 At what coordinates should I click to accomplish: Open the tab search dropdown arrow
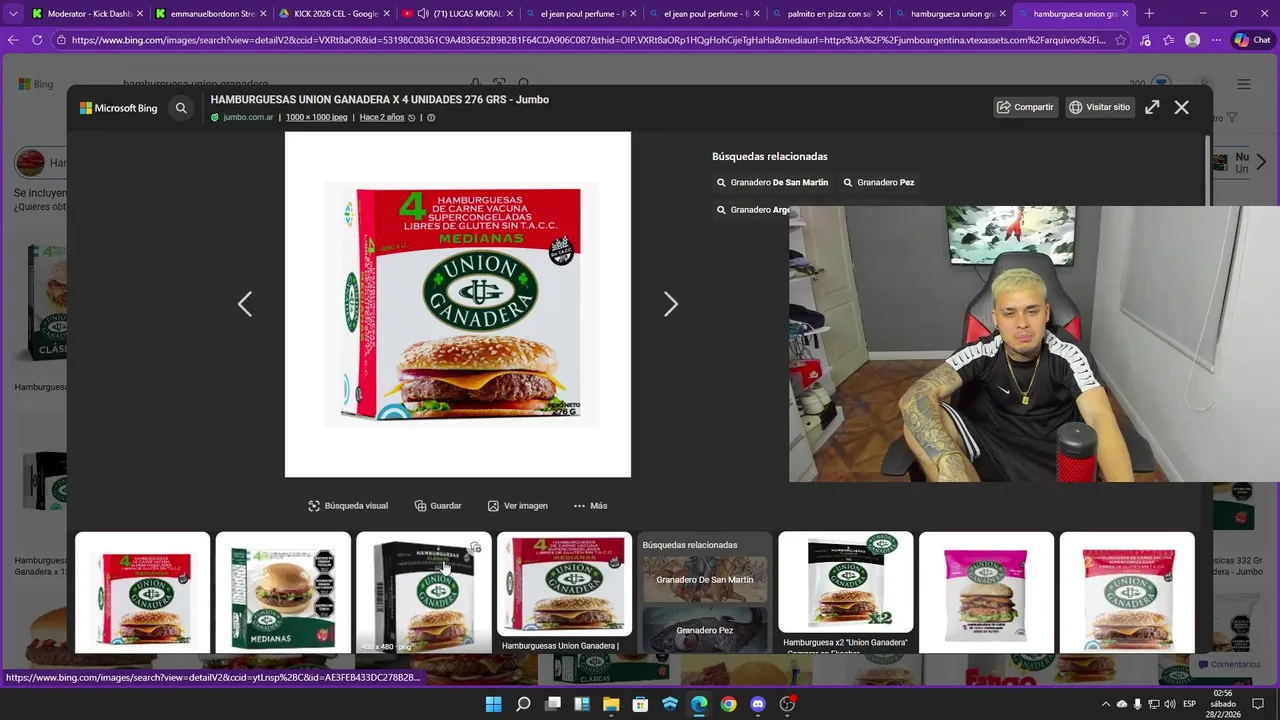click(x=12, y=14)
